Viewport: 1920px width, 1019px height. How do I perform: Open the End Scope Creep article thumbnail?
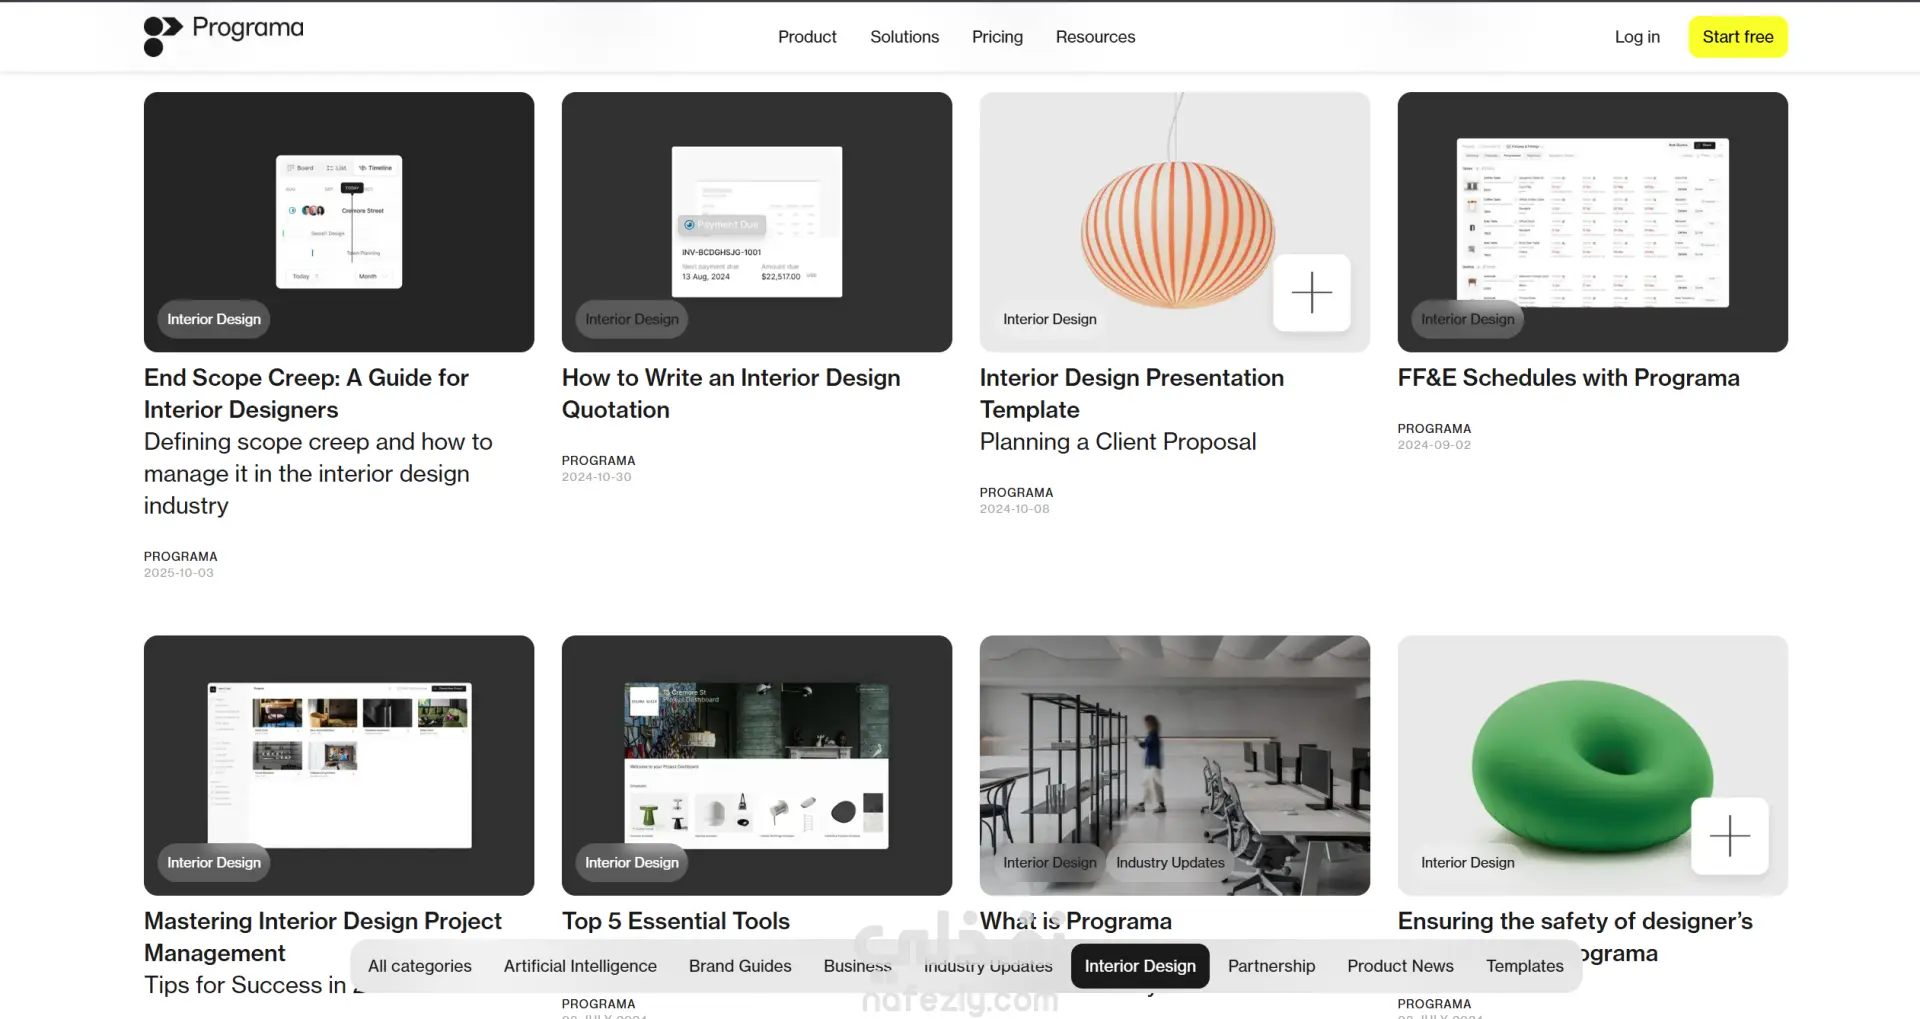pos(339,222)
